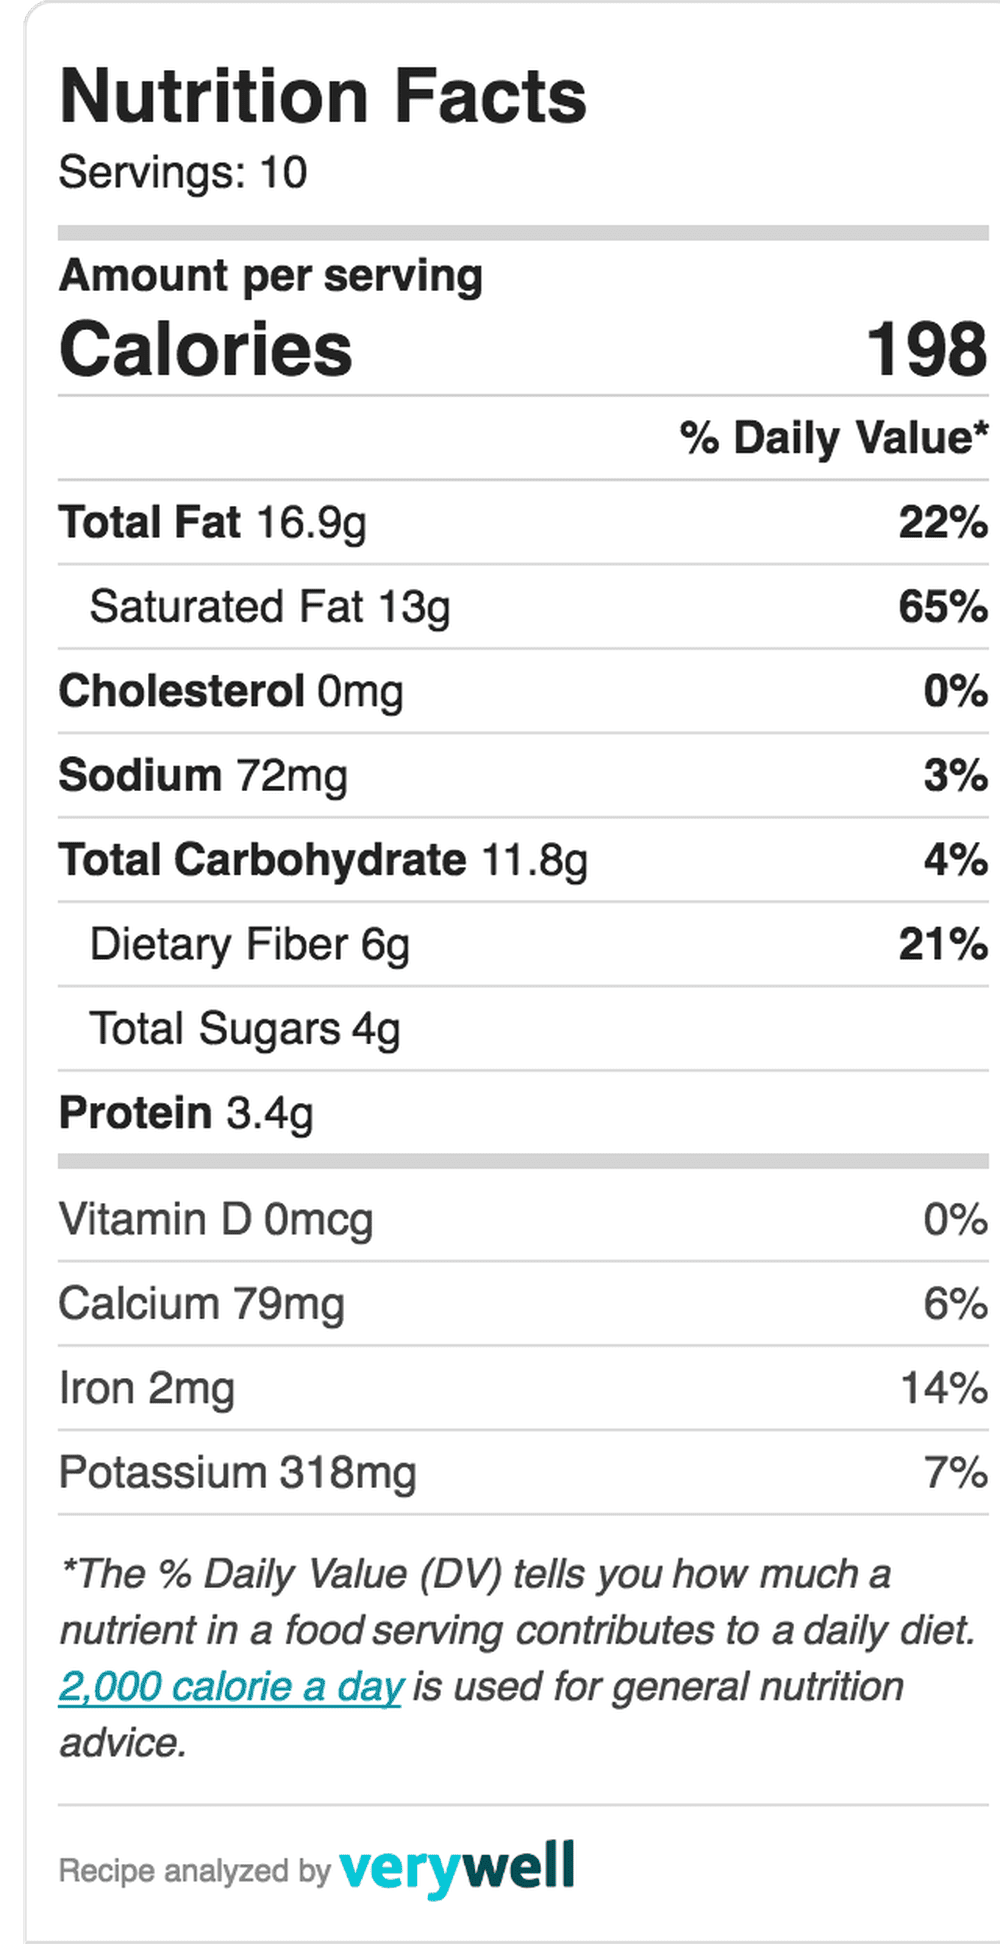Click the Sodium 72mg label

(x=203, y=776)
